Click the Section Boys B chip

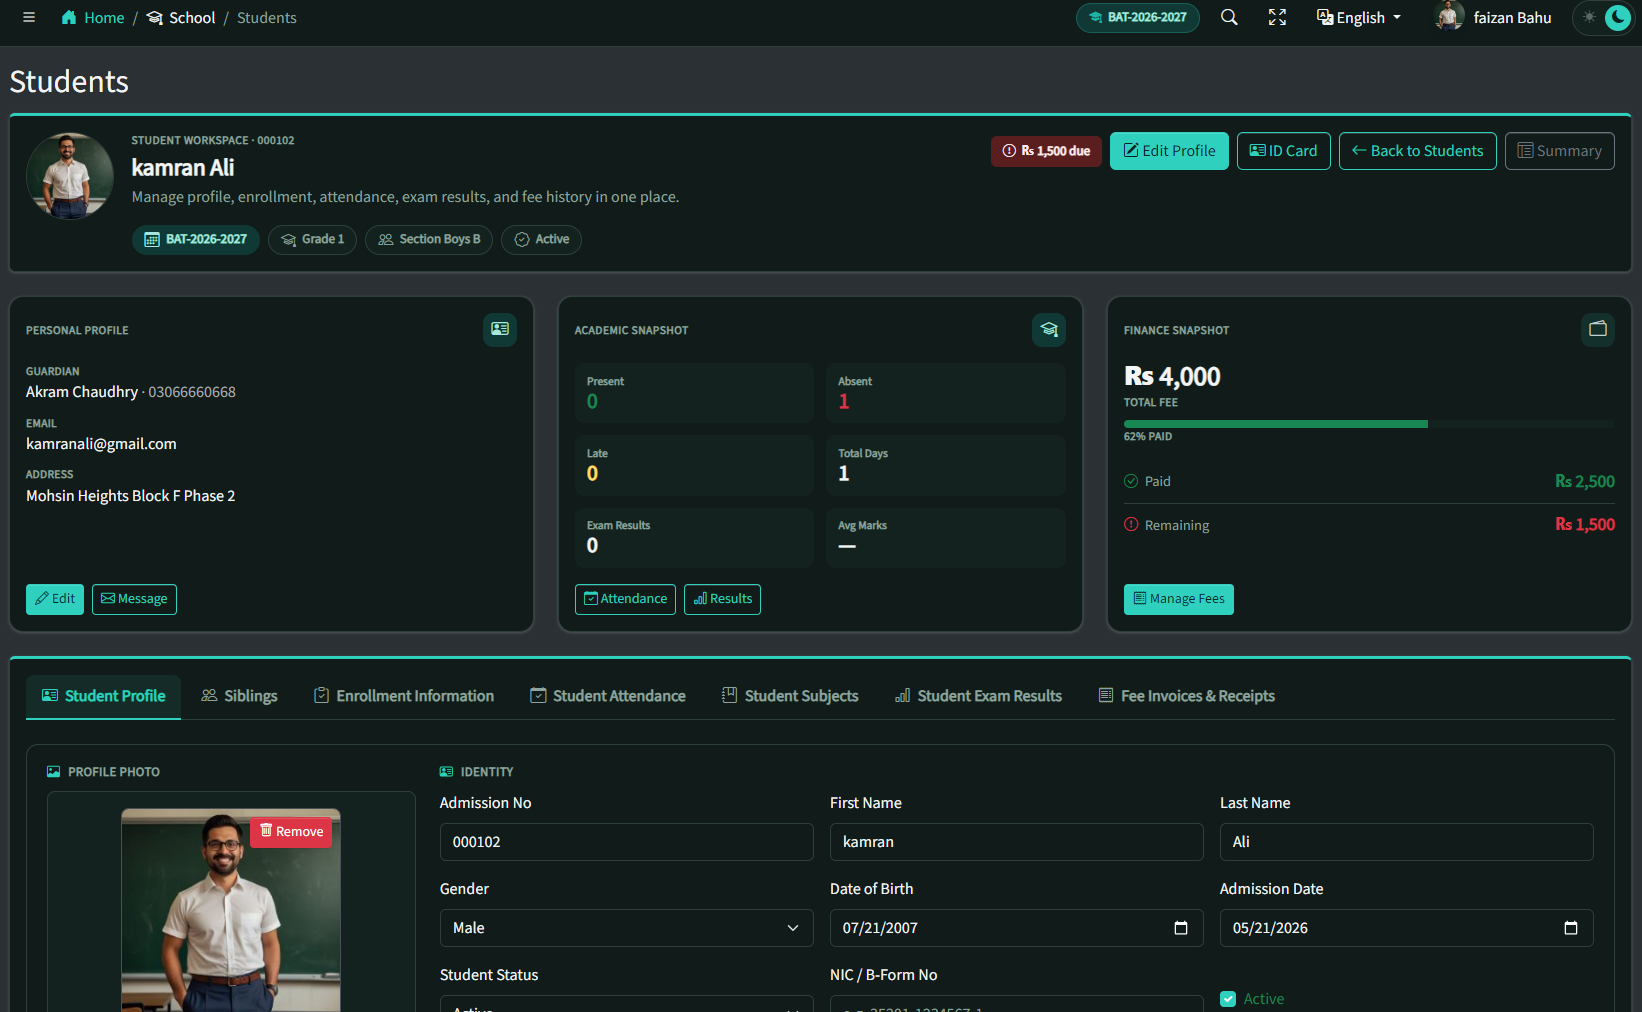429,239
